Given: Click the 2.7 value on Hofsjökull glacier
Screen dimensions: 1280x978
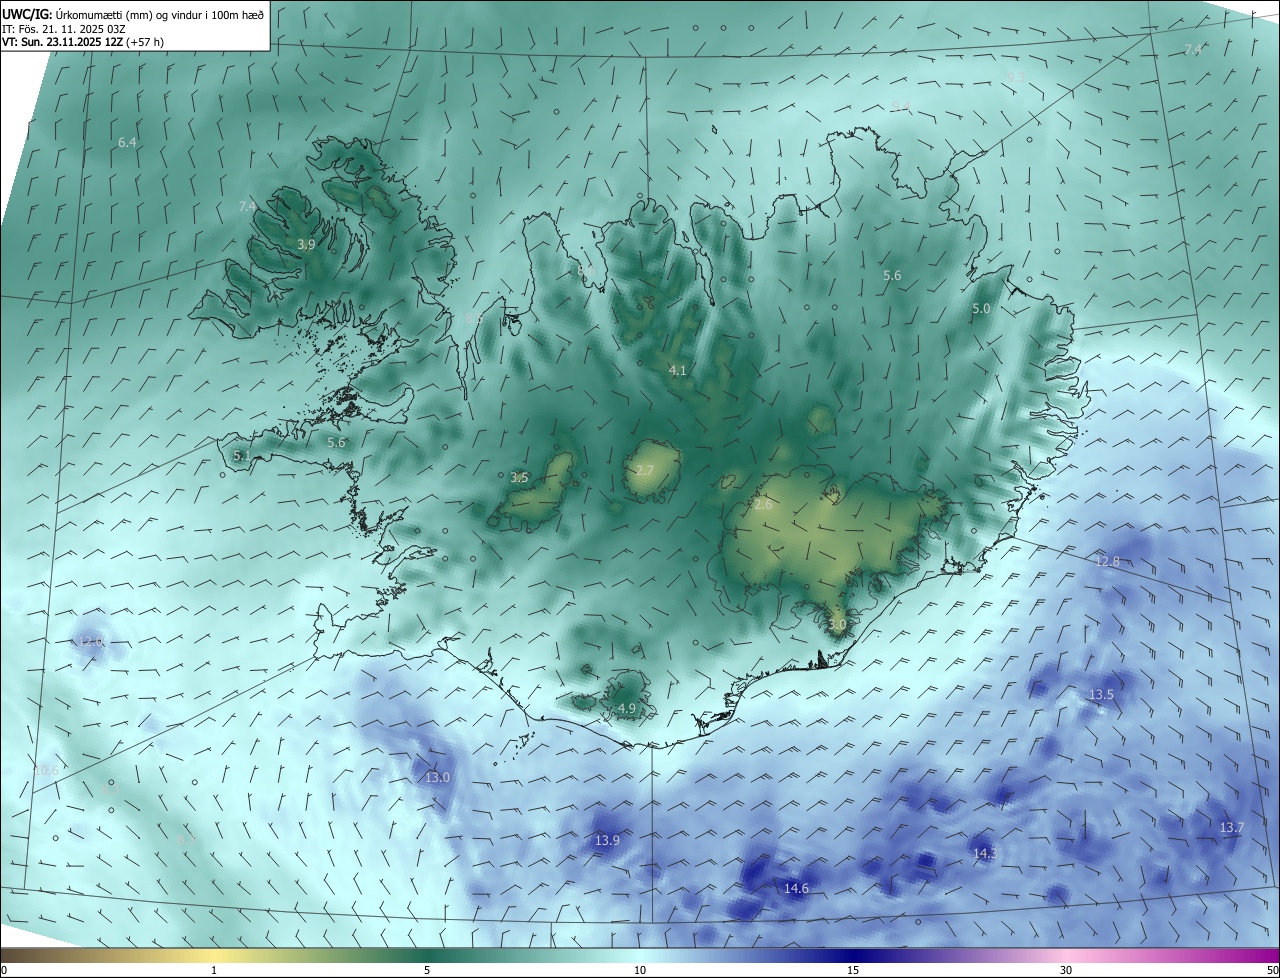Looking at the screenshot, I should point(645,471).
